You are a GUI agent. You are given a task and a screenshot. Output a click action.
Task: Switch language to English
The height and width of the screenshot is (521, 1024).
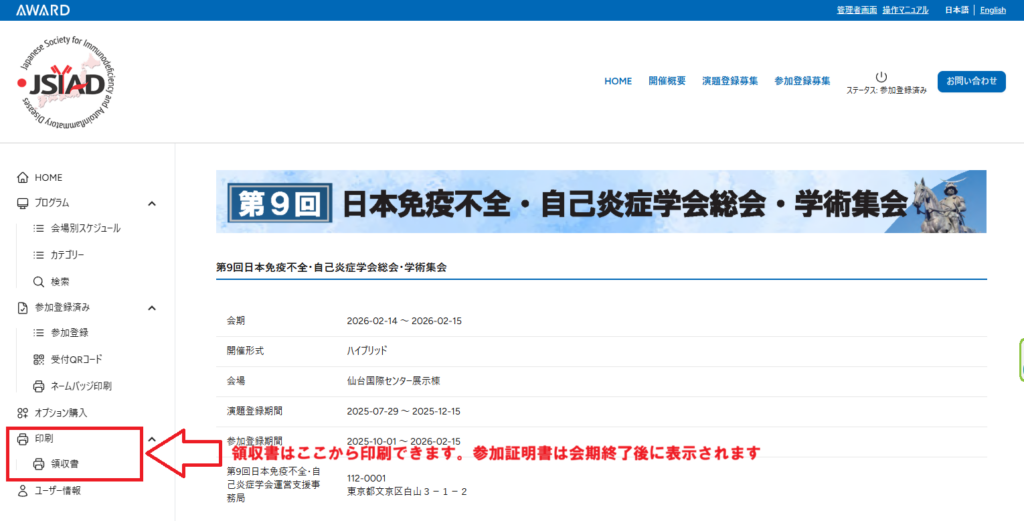point(993,10)
